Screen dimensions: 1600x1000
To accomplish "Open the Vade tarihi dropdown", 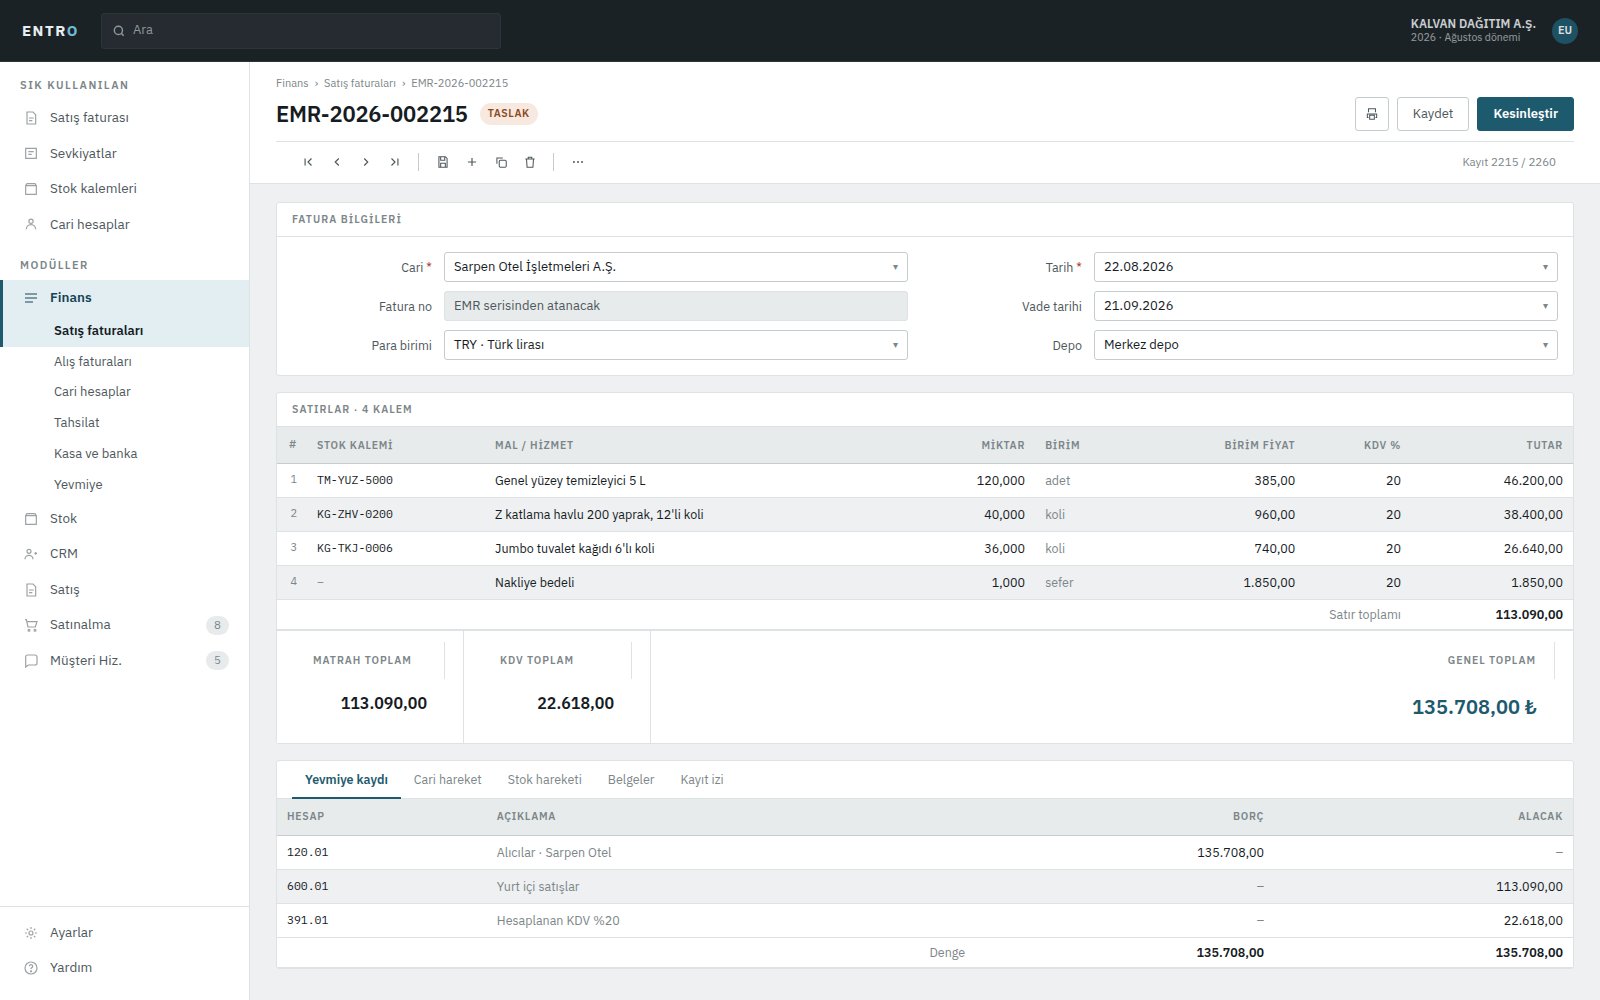I will point(1326,306).
